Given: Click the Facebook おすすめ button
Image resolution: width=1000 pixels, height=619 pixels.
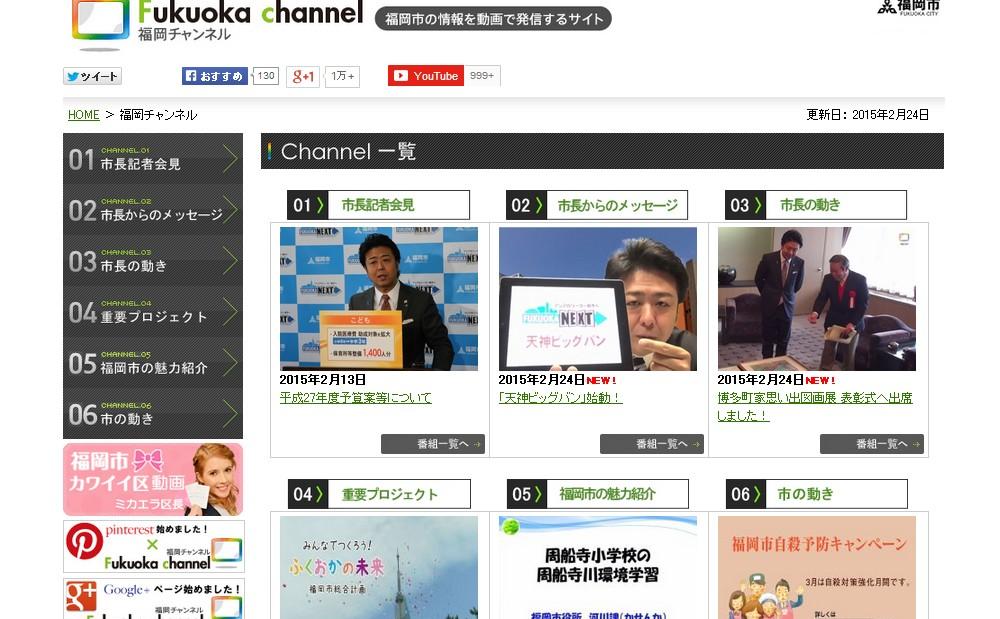Looking at the screenshot, I should [x=215, y=76].
